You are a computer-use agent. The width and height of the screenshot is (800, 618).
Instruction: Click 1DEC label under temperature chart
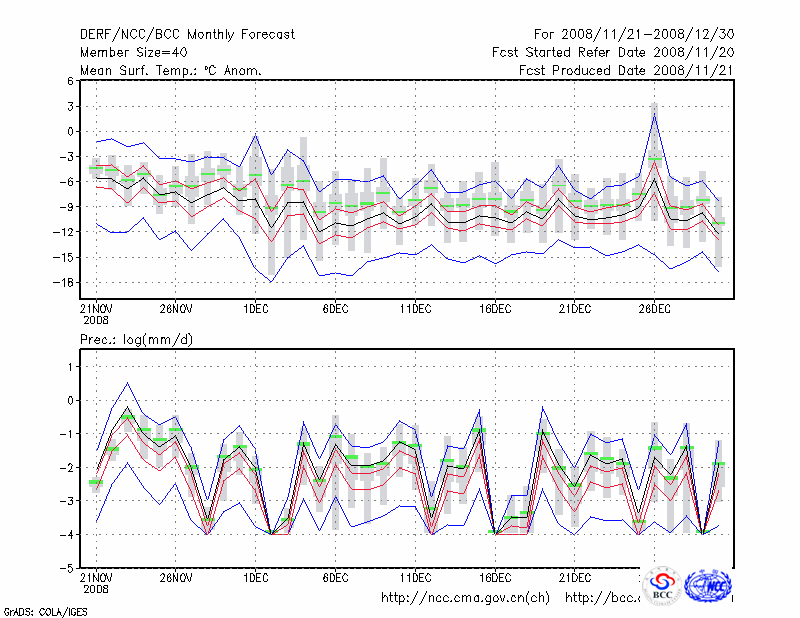tap(255, 310)
